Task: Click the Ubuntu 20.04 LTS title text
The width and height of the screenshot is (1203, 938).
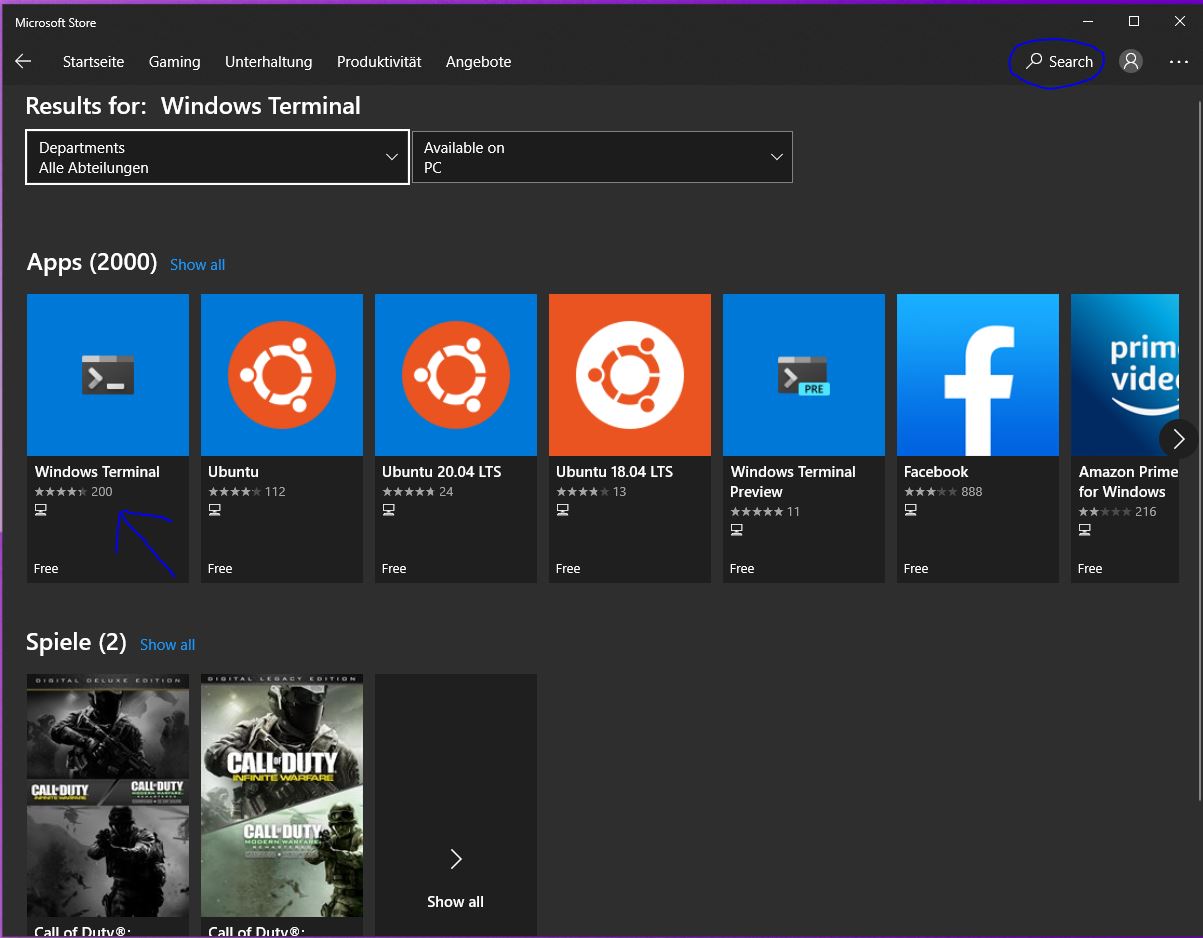Action: (442, 471)
